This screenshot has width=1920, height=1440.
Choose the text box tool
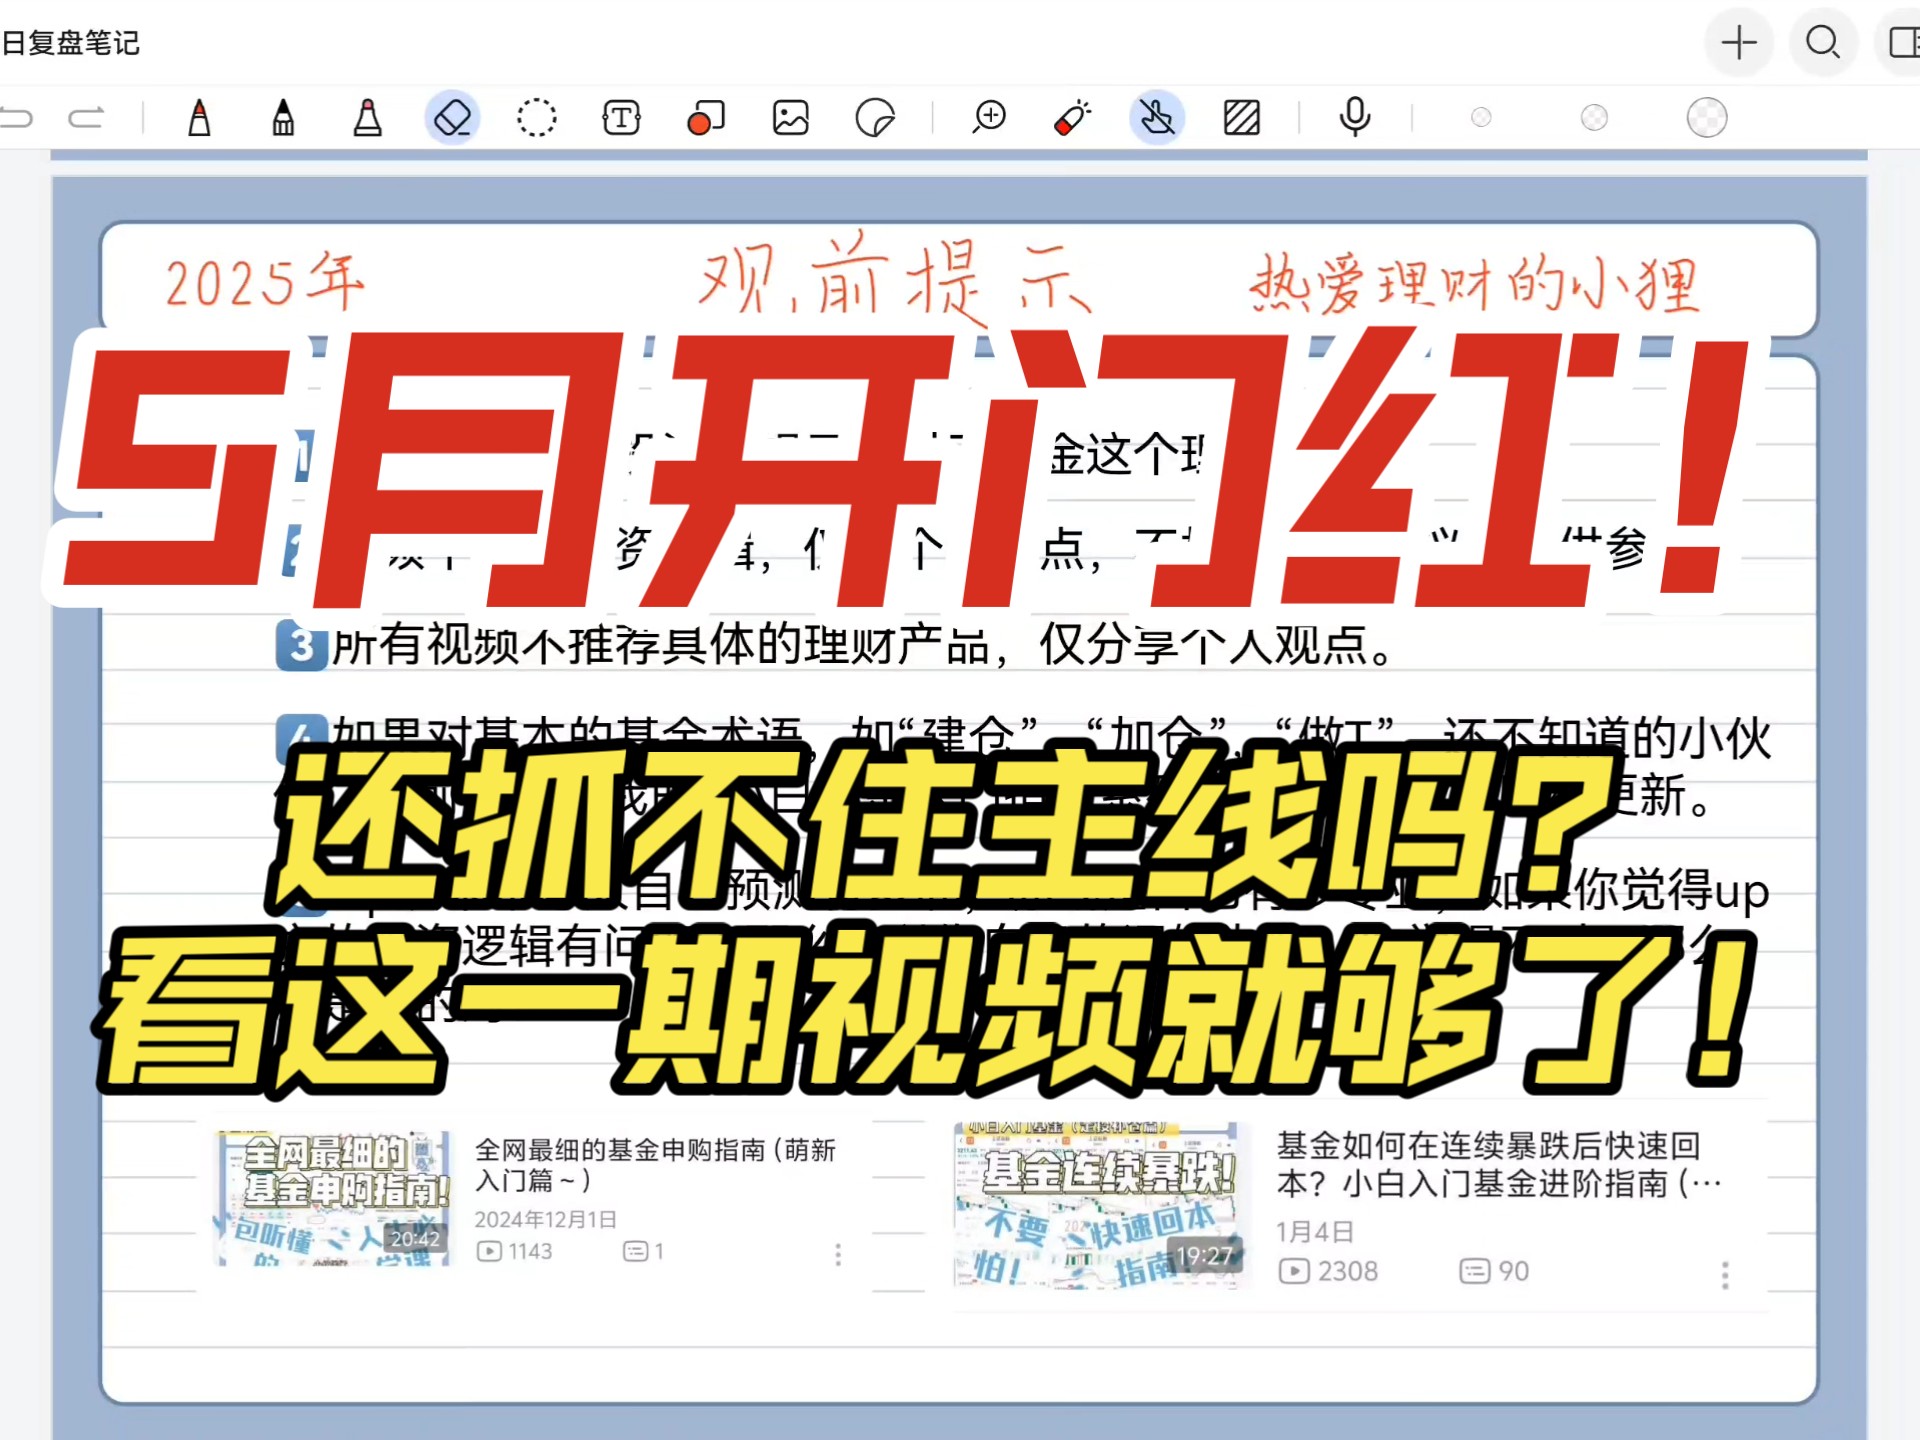click(621, 118)
